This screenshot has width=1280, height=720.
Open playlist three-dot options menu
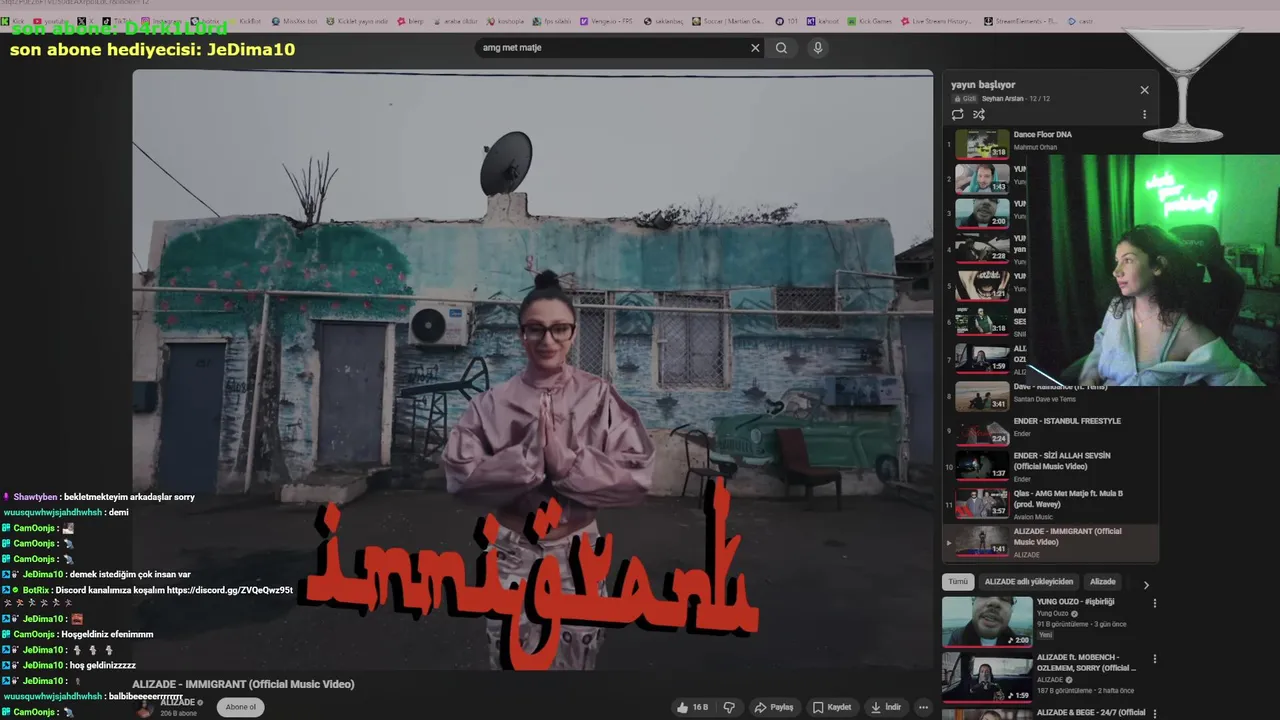(1145, 115)
